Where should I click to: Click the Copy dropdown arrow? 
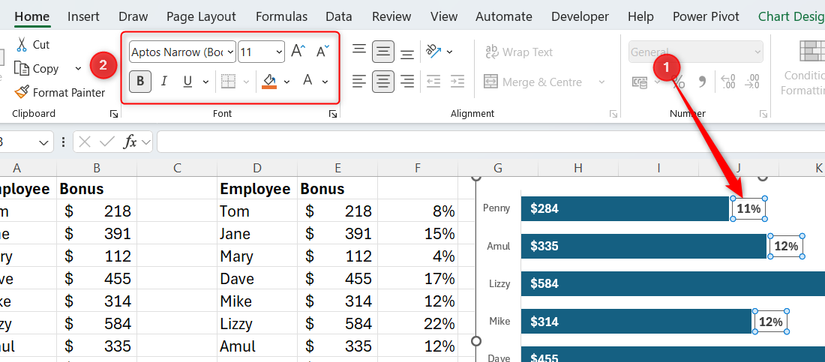pos(78,69)
